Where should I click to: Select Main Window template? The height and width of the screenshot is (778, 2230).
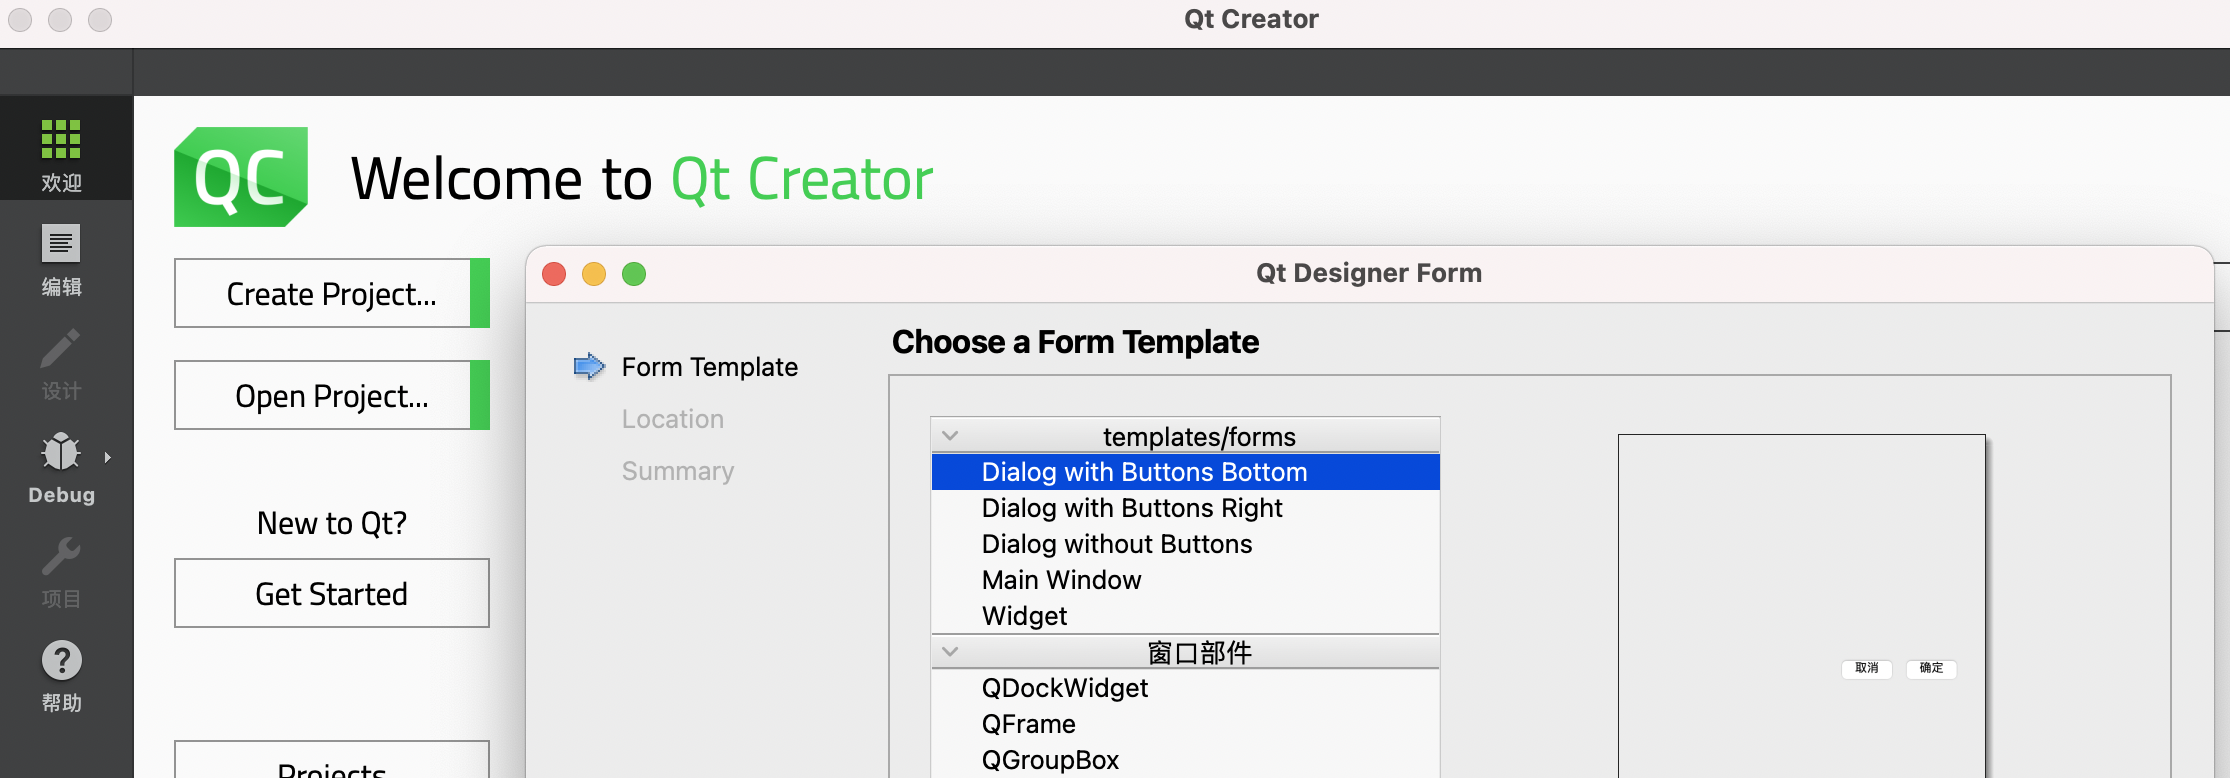1185,580
